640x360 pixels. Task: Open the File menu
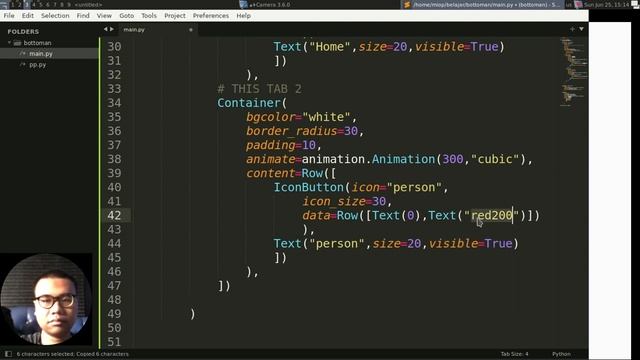pyautogui.click(x=9, y=16)
